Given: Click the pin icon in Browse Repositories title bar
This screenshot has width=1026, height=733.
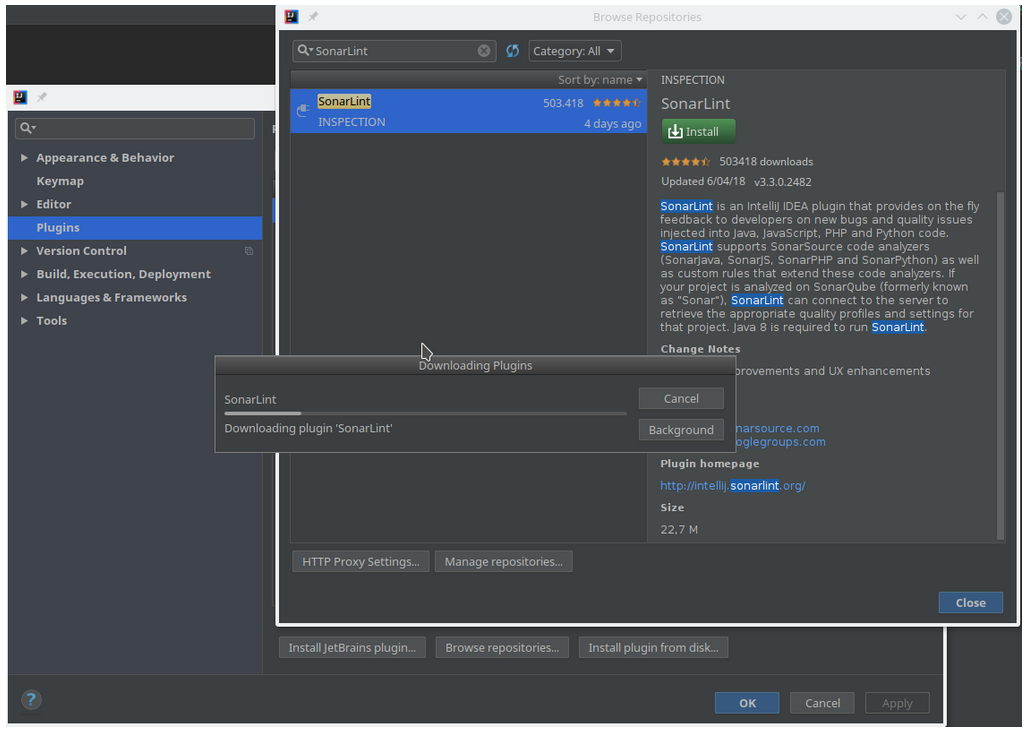Looking at the screenshot, I should (x=313, y=16).
